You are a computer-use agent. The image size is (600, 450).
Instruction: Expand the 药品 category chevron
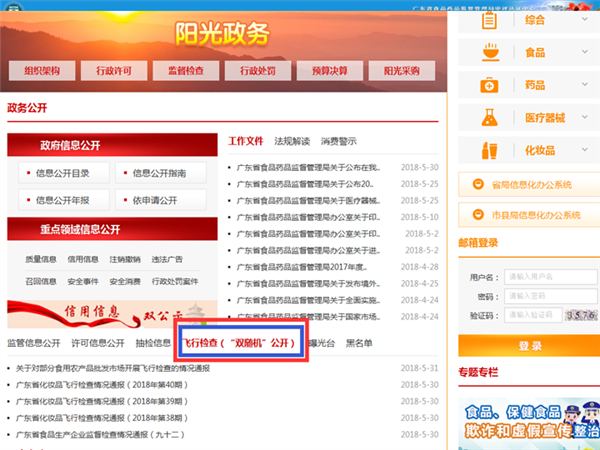[585, 84]
